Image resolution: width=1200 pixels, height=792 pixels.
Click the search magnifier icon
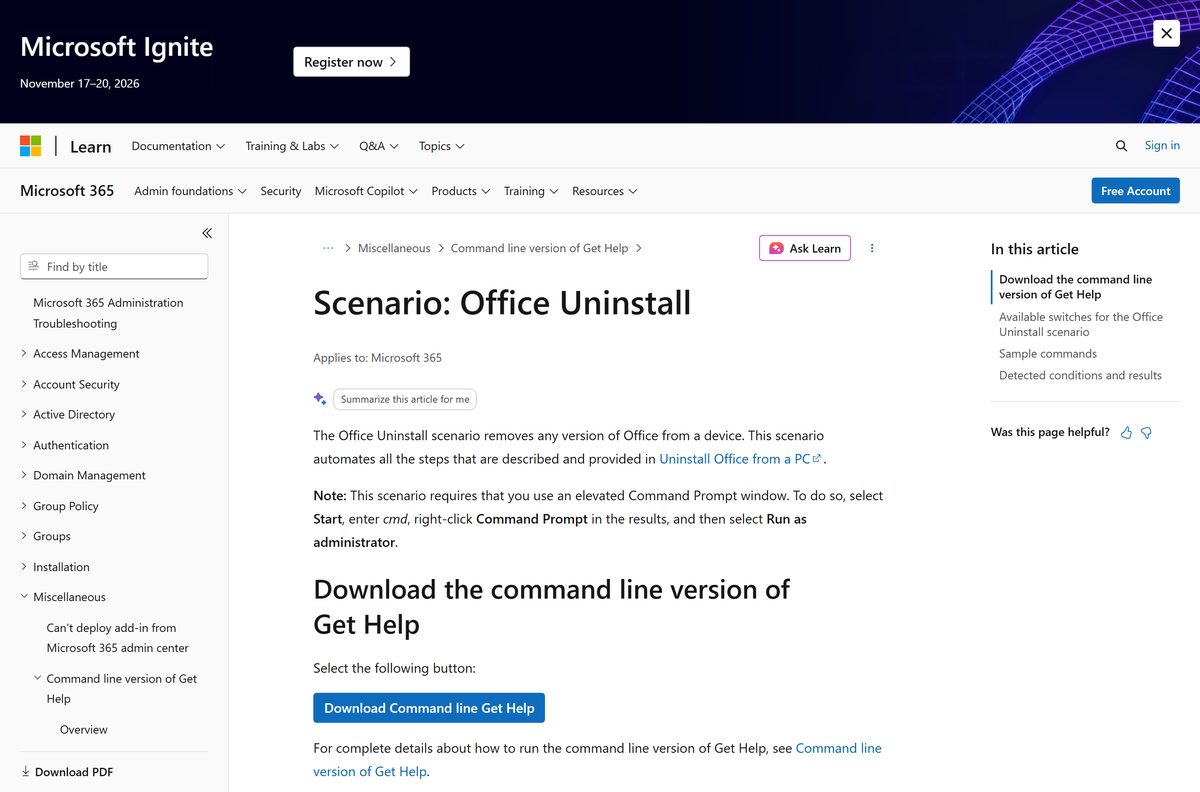(1121, 146)
